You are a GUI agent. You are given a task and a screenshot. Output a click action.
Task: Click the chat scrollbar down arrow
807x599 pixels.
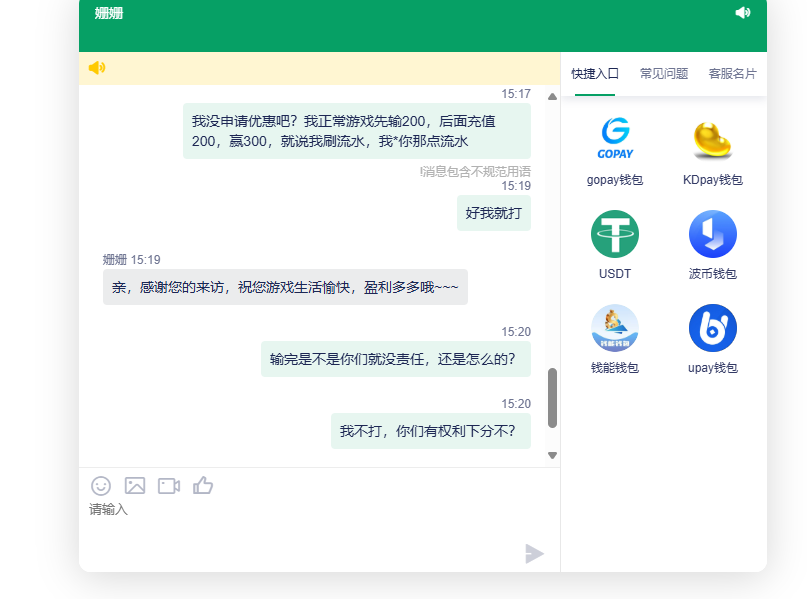coord(552,455)
